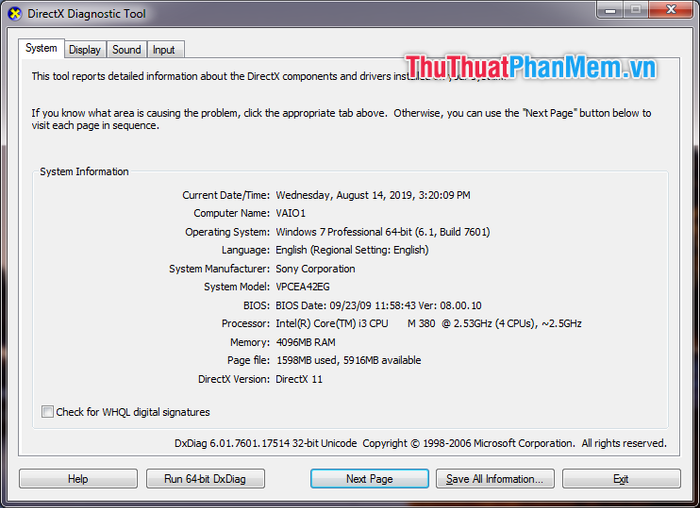
Task: Click the DirectX Version label
Action: tap(234, 379)
